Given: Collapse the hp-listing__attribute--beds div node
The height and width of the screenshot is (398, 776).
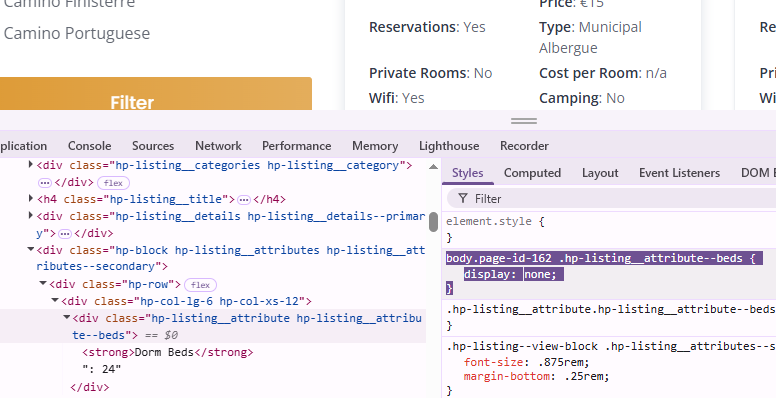Looking at the screenshot, I should 67,317.
